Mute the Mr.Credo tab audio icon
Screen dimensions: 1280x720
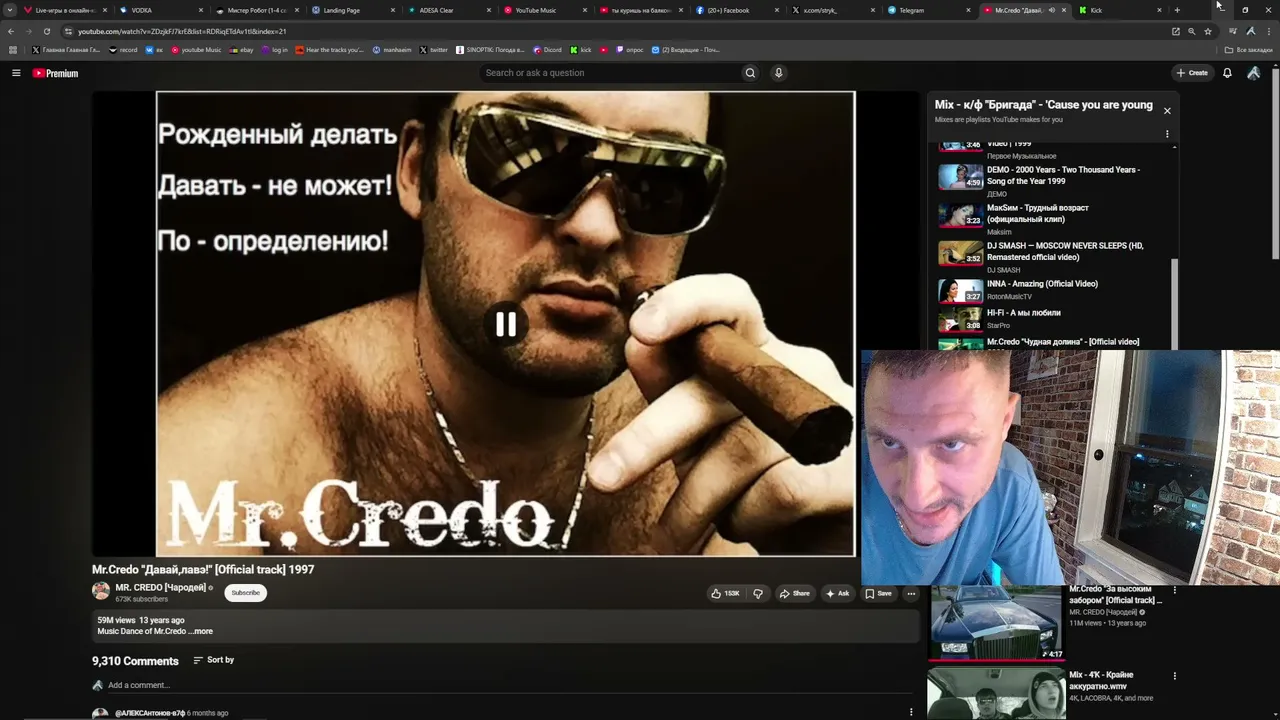click(x=1051, y=10)
